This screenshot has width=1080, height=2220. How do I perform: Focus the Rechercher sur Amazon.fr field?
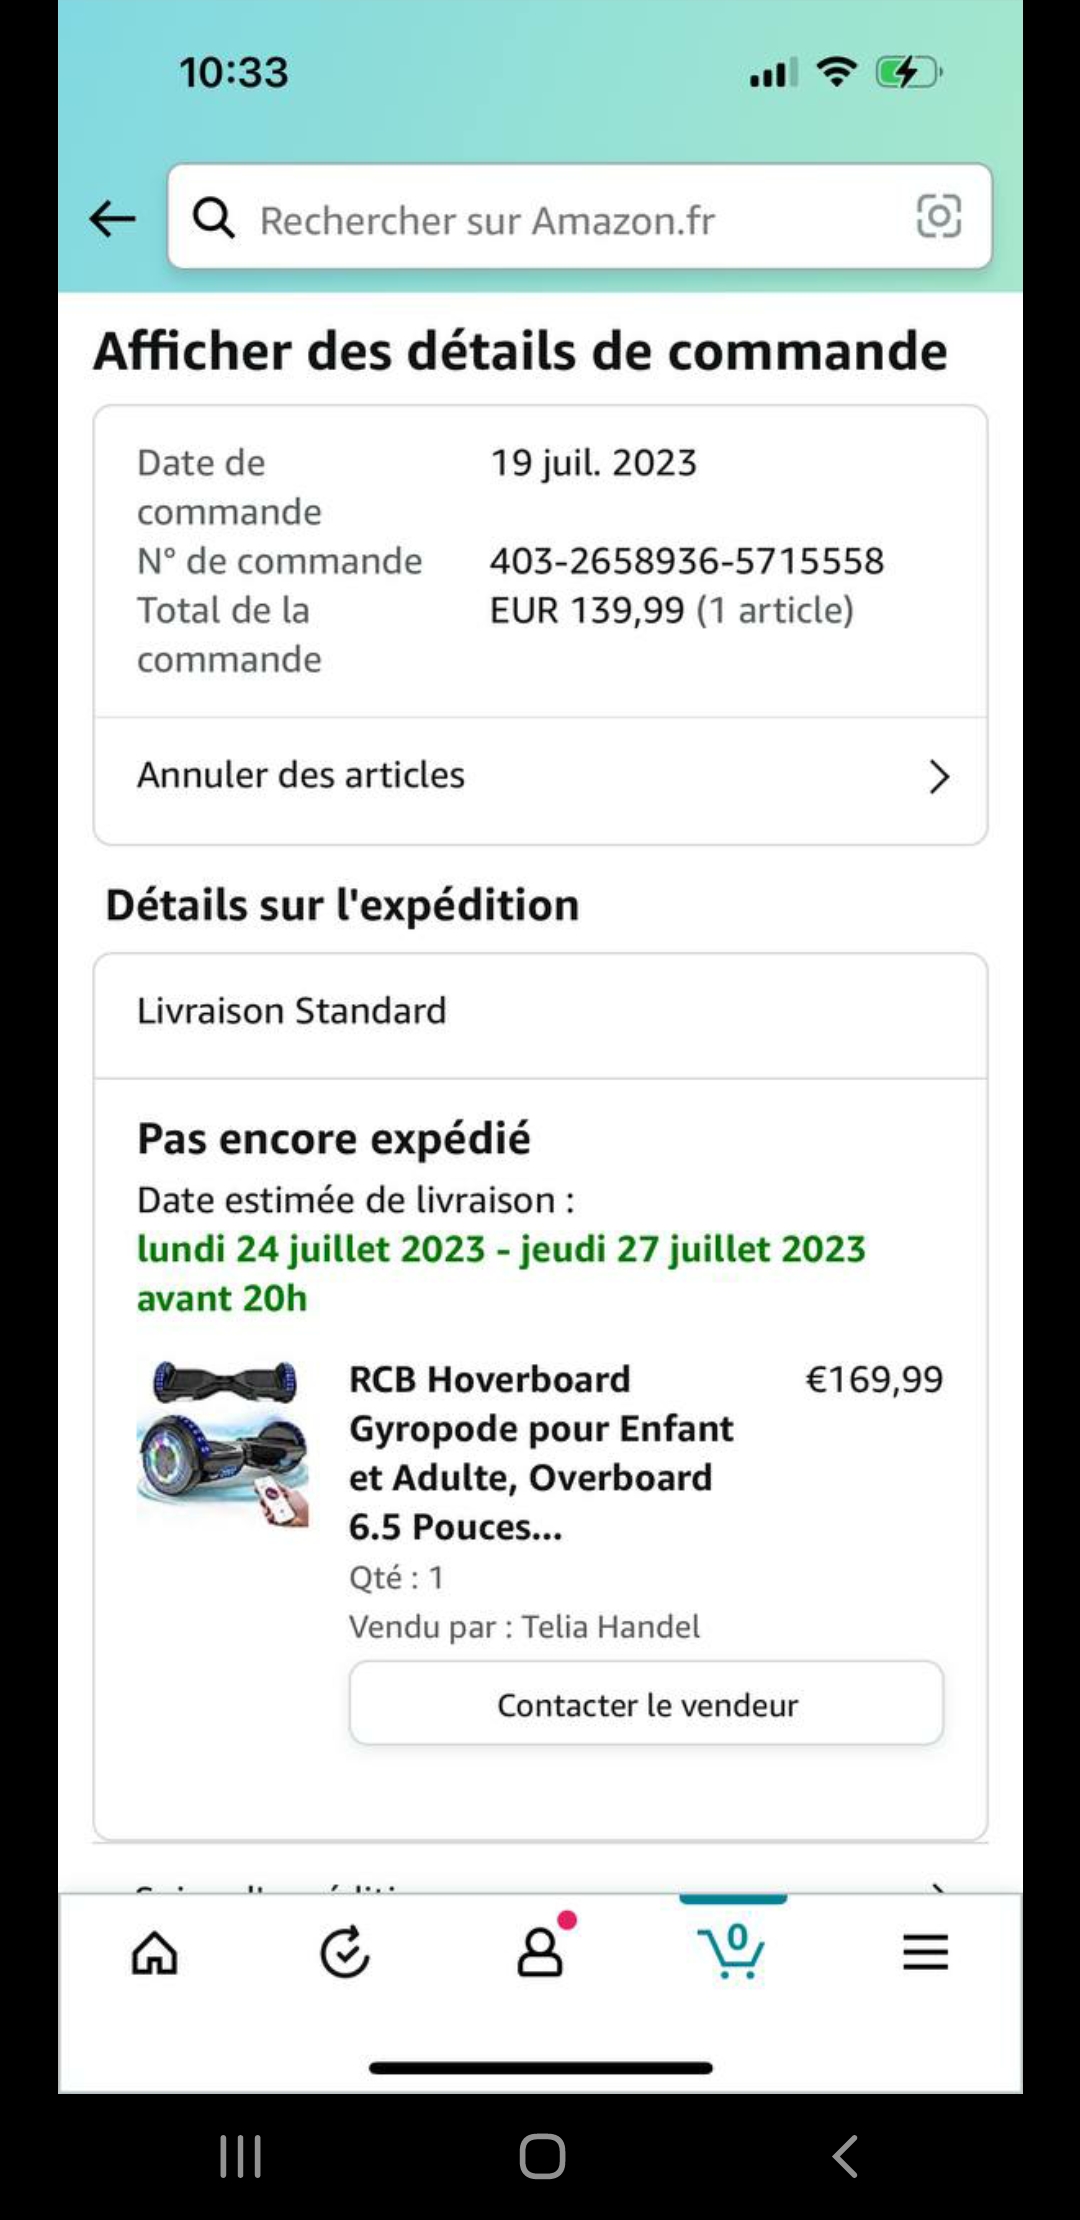pyautogui.click(x=580, y=217)
